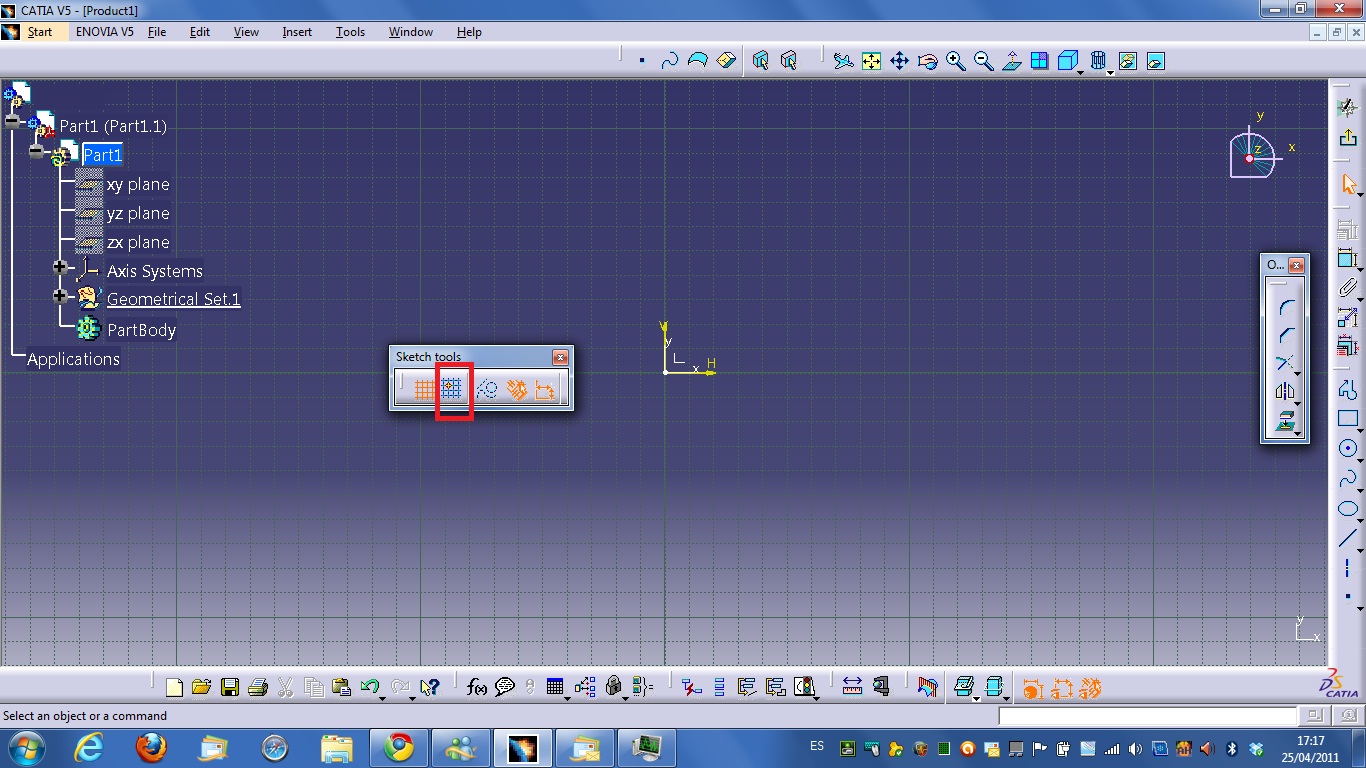Toggle Geometrical Constraints in Sketch tools
The height and width of the screenshot is (768, 1366).
click(516, 389)
